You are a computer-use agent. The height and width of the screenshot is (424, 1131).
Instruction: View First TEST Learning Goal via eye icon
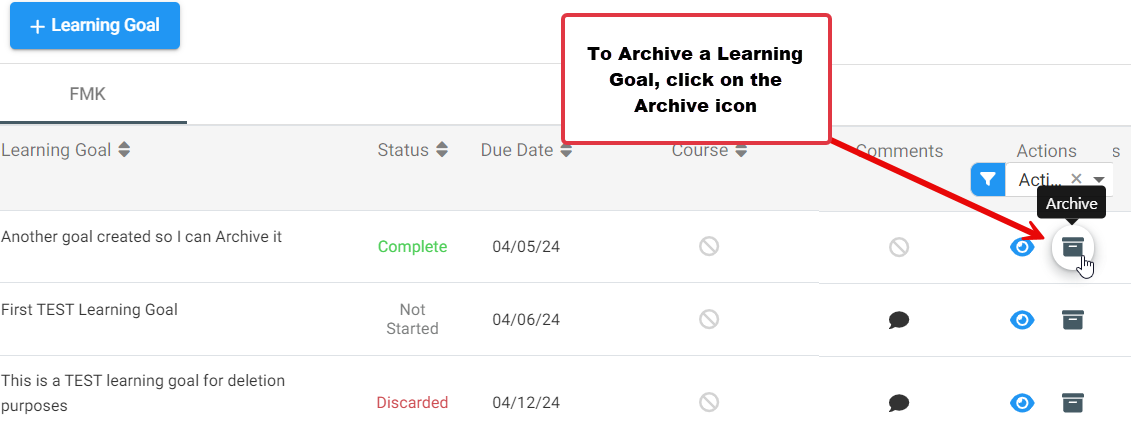pos(1022,319)
